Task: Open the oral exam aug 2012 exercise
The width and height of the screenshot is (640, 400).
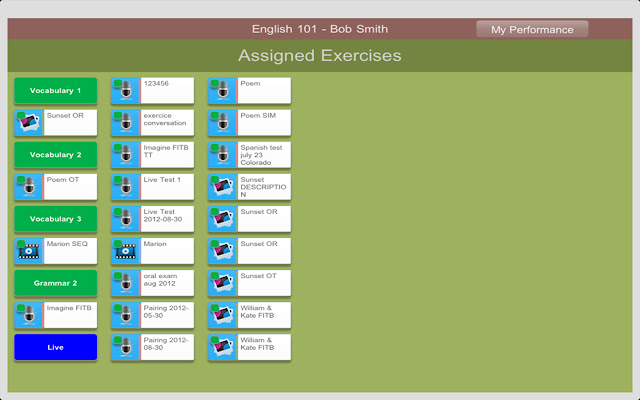Action: tap(153, 283)
